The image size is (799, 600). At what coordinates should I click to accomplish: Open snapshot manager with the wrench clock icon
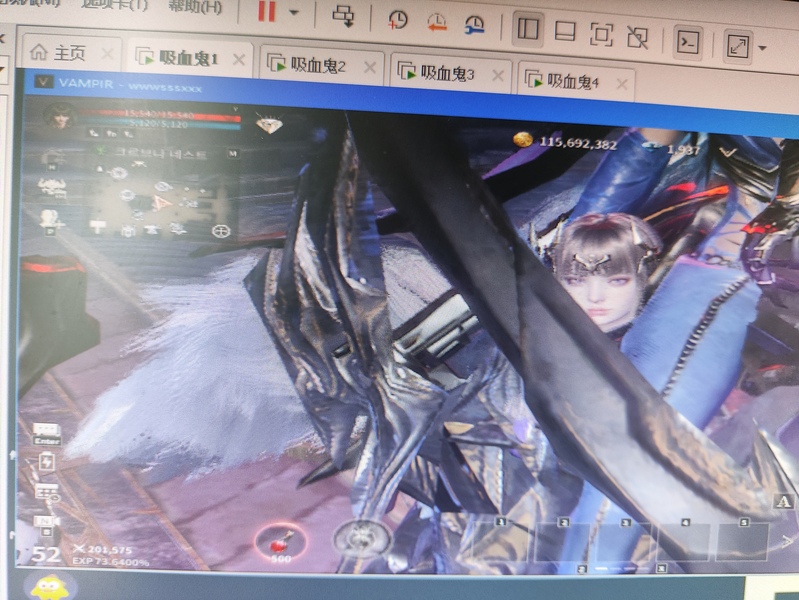pyautogui.click(x=474, y=25)
